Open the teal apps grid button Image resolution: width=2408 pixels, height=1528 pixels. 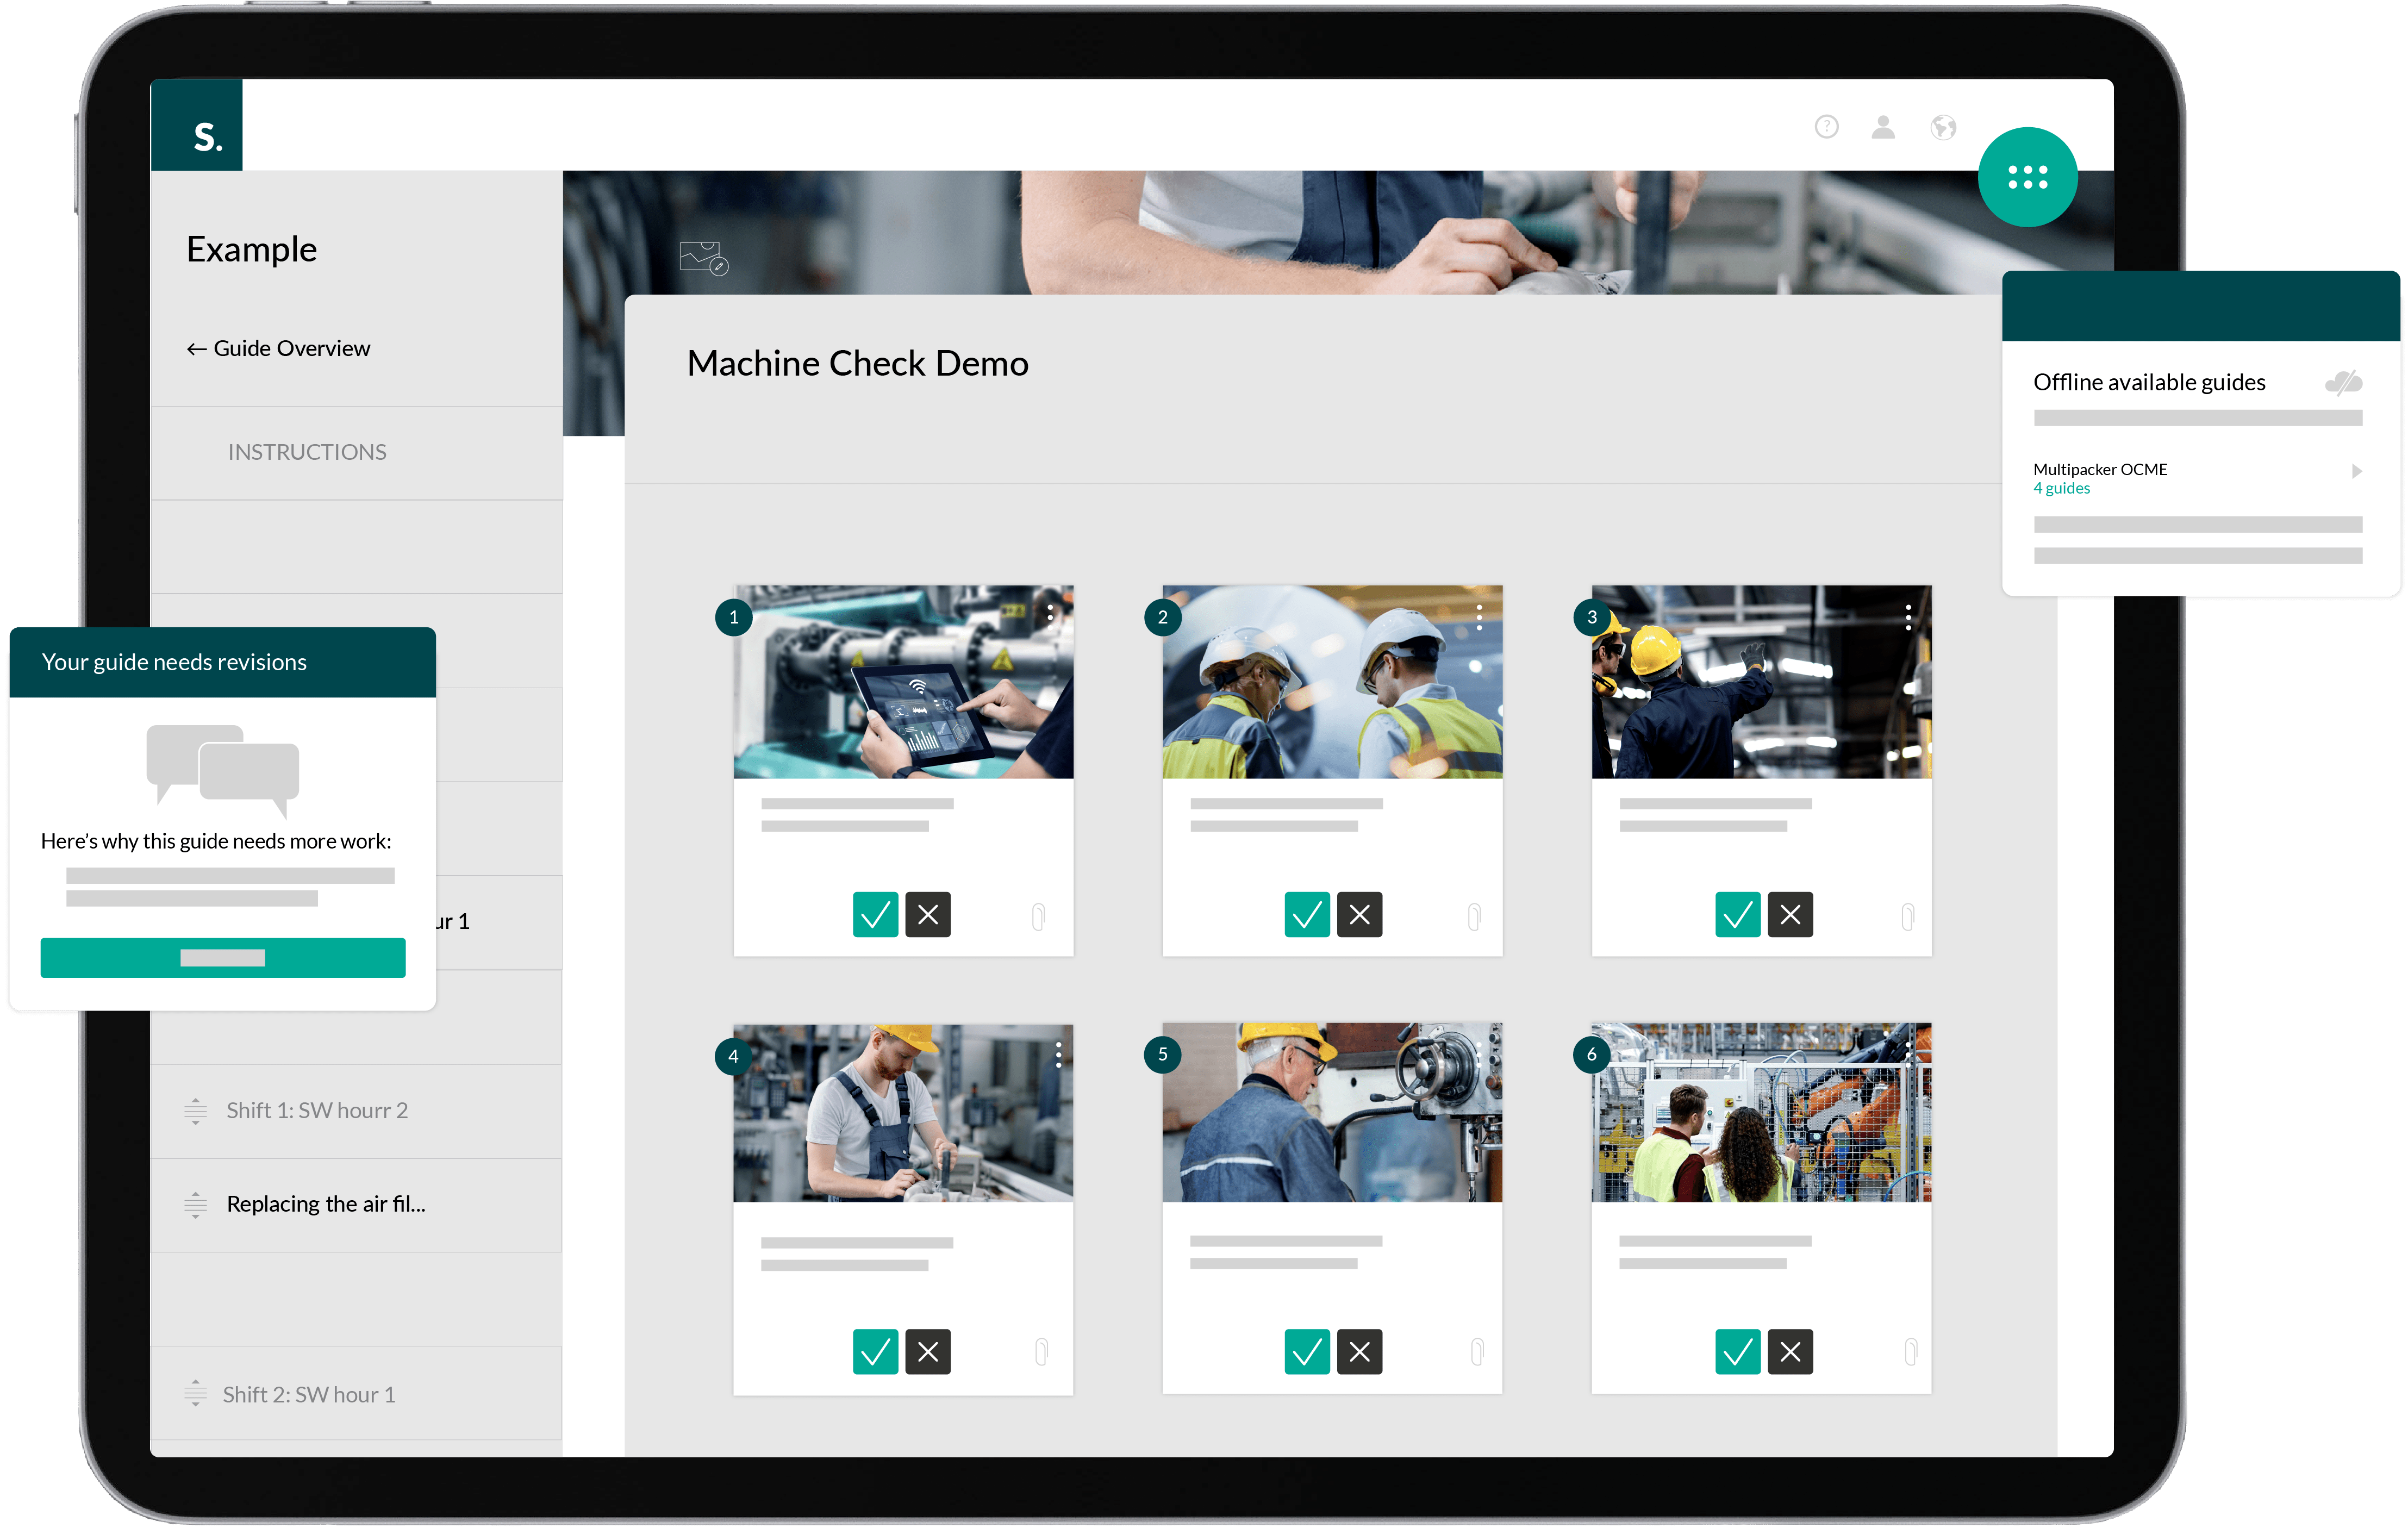pos(2027,177)
